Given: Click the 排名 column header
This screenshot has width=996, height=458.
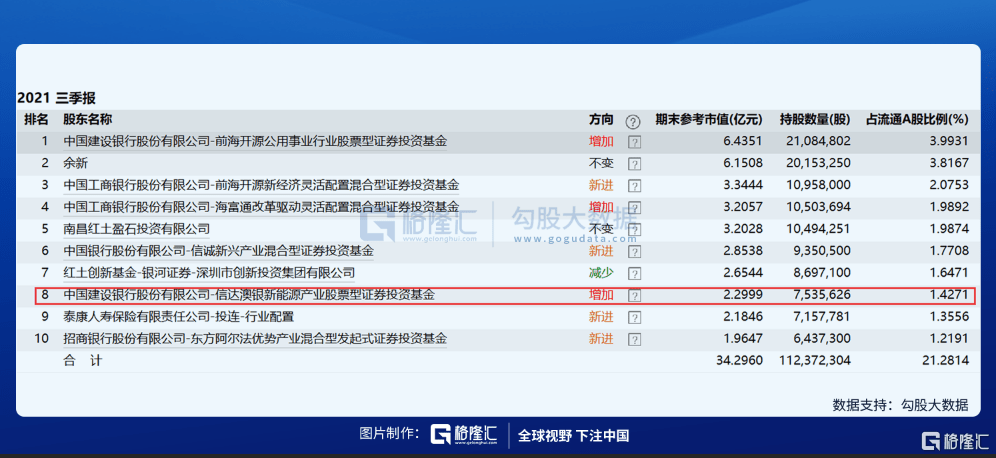Looking at the screenshot, I should (36, 119).
